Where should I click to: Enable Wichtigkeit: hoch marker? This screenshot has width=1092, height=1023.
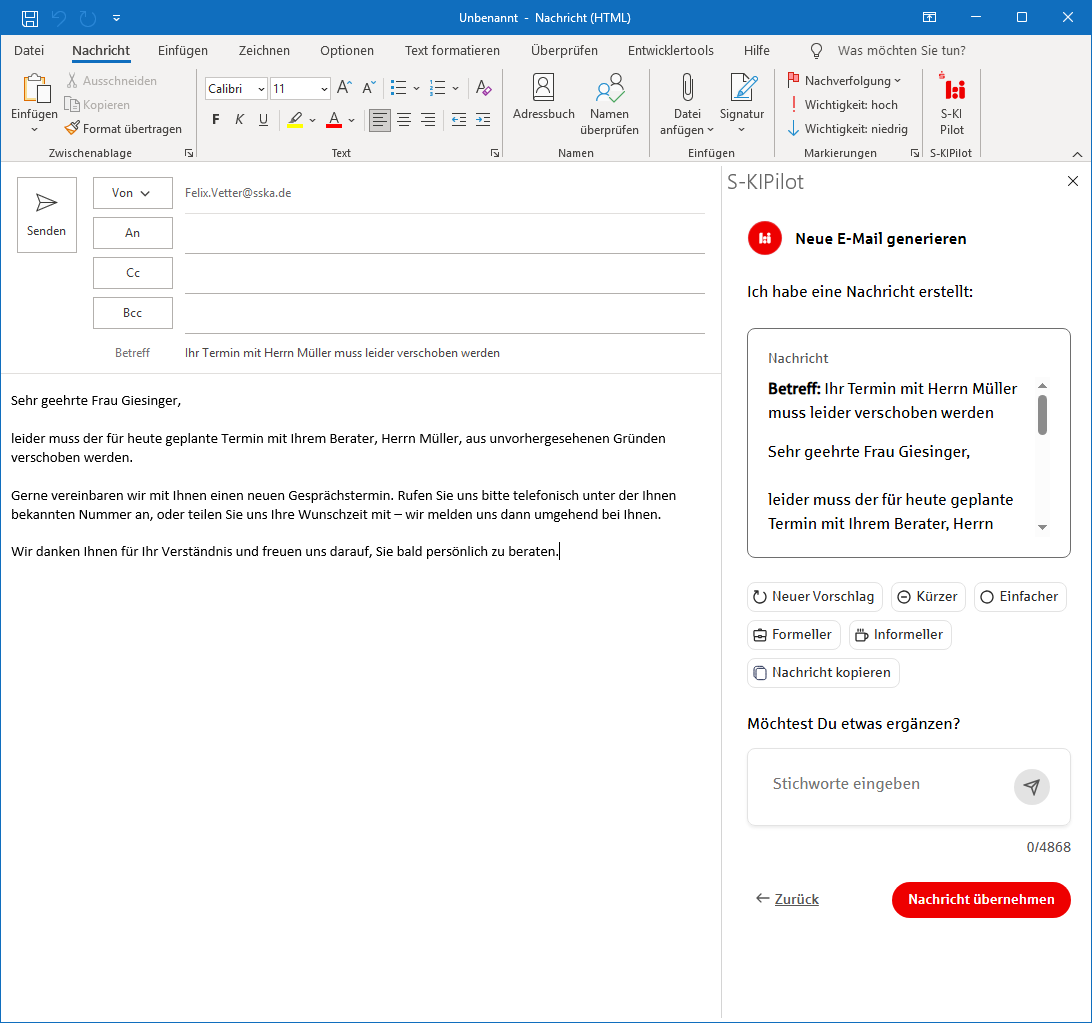tap(843, 105)
